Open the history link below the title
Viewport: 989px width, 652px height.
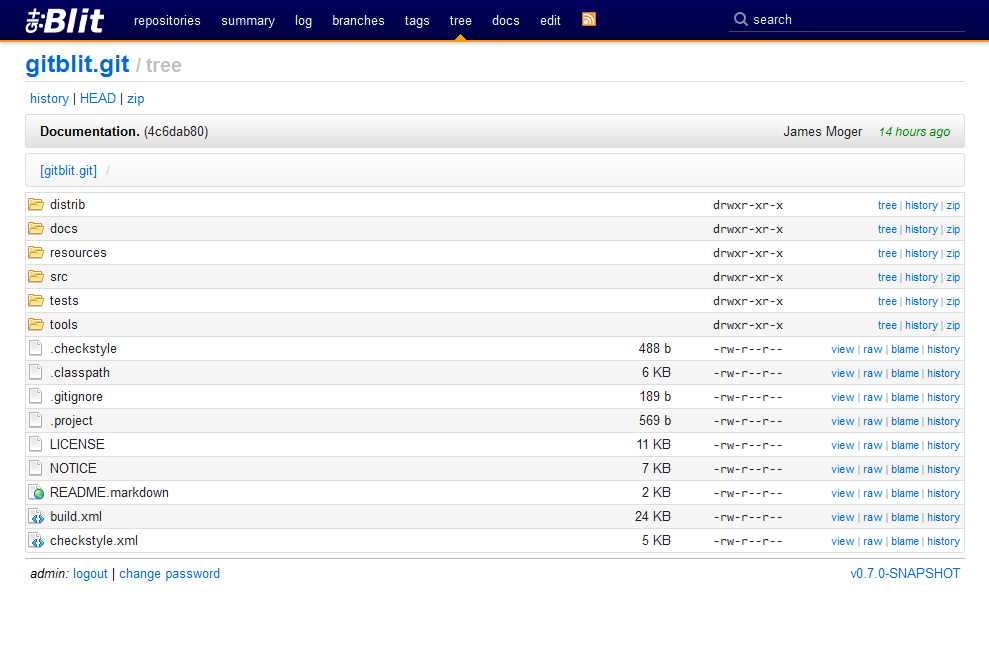pyautogui.click(x=49, y=98)
